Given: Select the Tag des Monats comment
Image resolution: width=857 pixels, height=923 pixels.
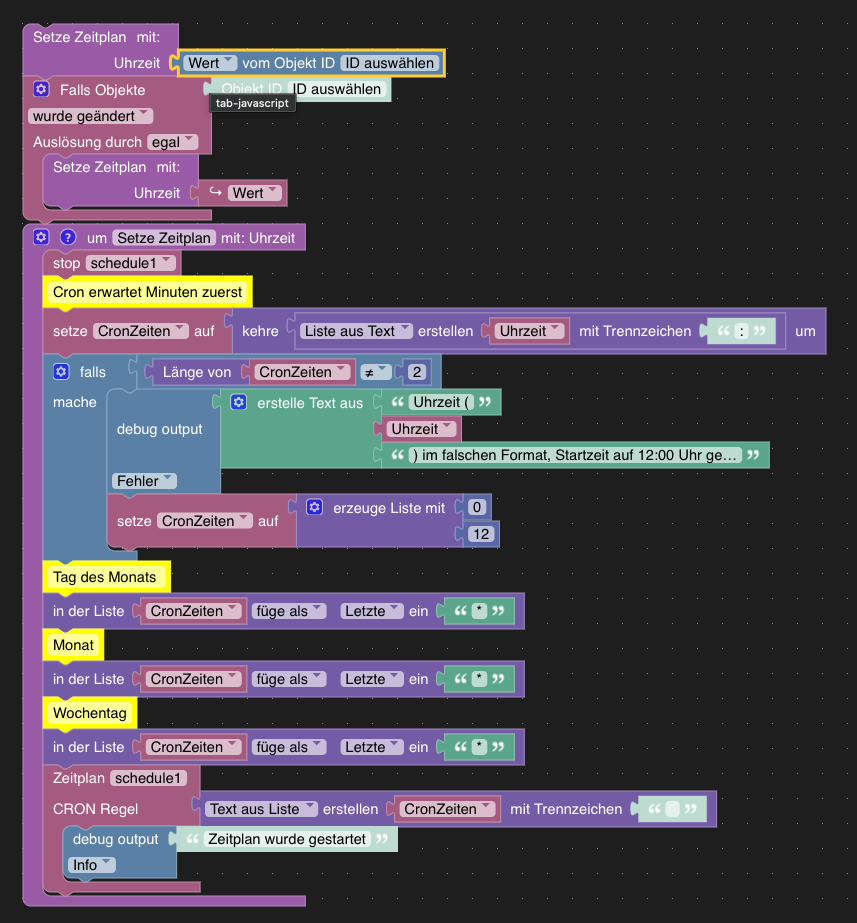Looking at the screenshot, I should pos(105,577).
